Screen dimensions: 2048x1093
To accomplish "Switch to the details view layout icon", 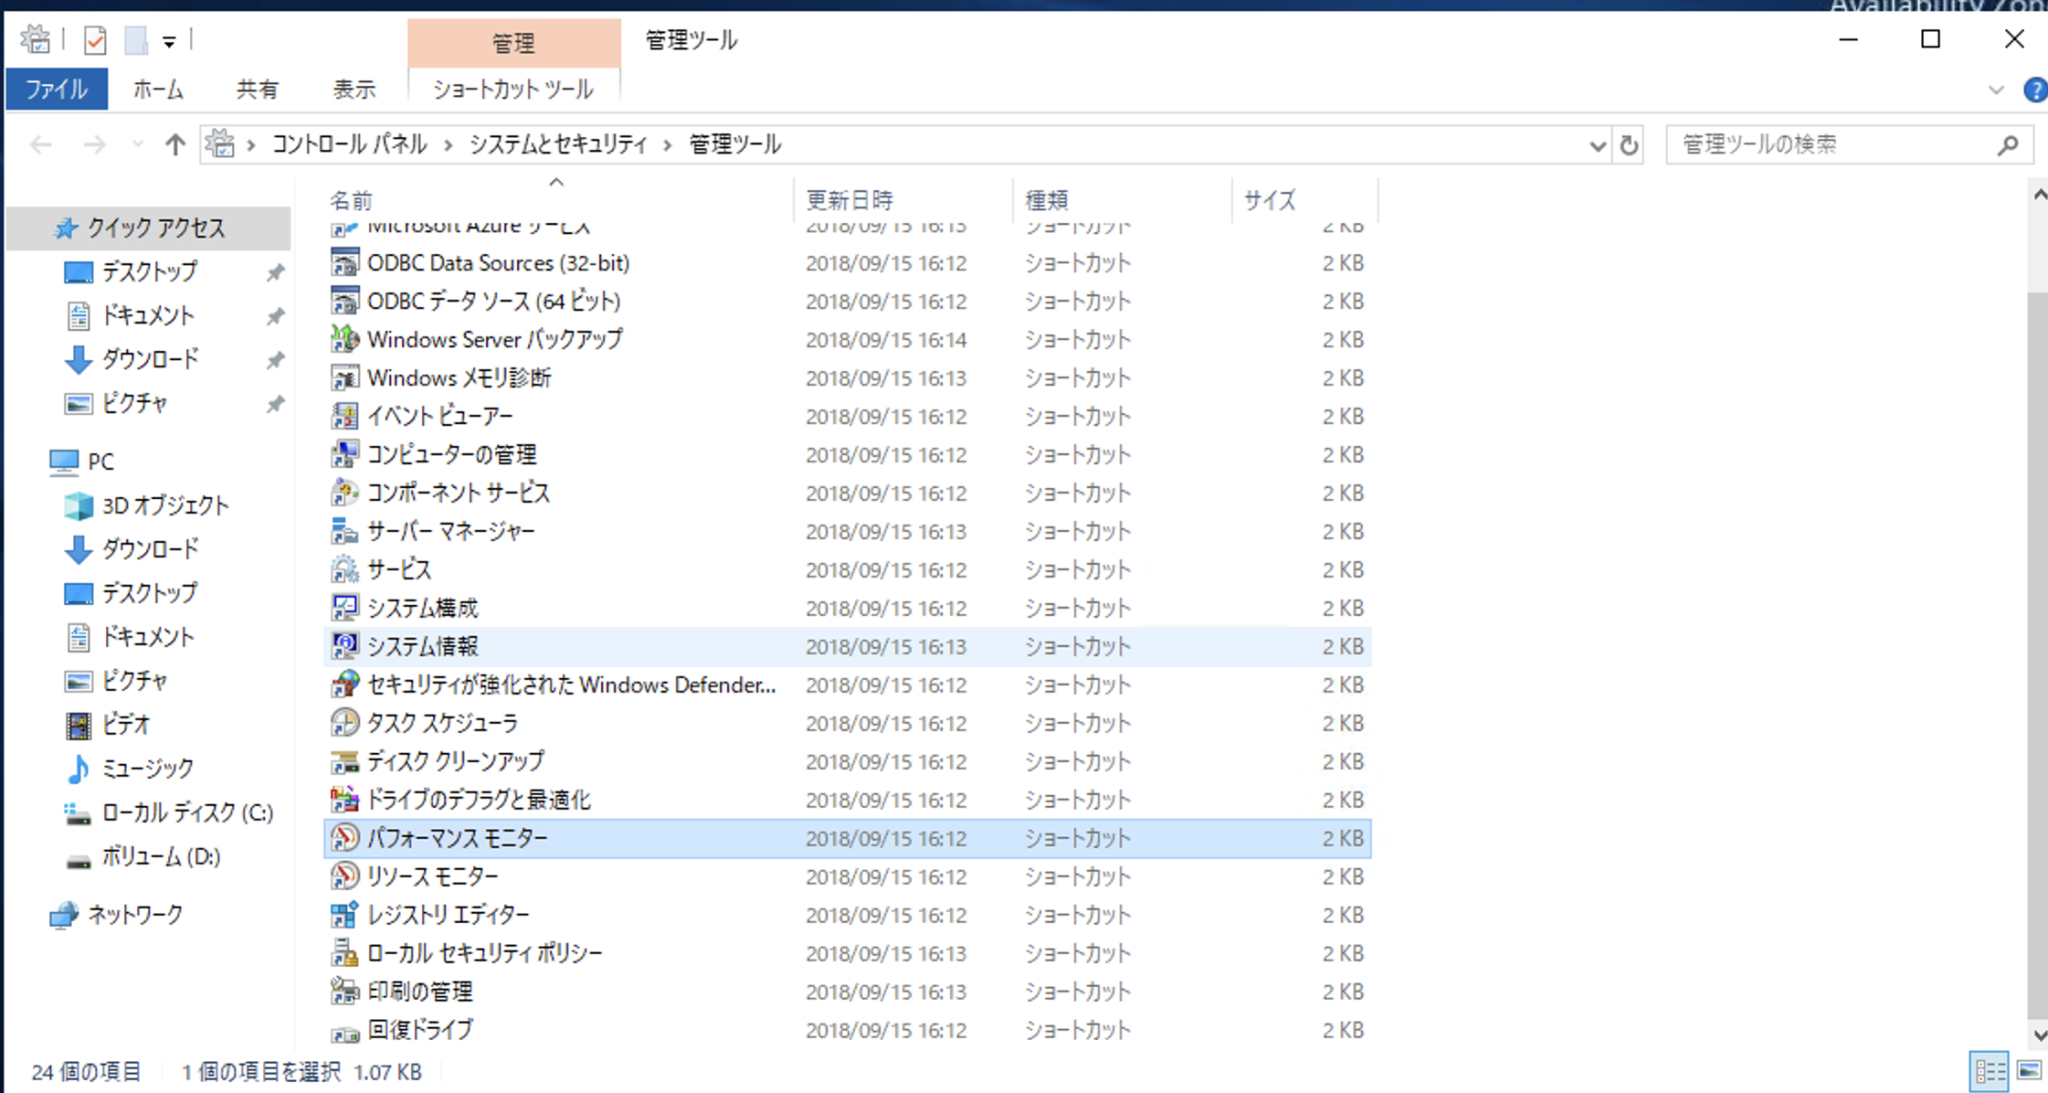I will click(1989, 1071).
